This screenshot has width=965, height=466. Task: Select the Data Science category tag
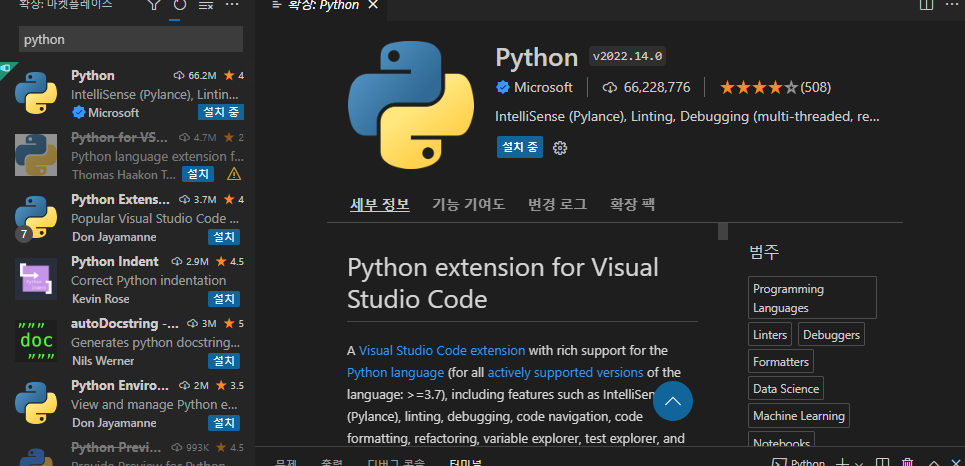tap(786, 388)
